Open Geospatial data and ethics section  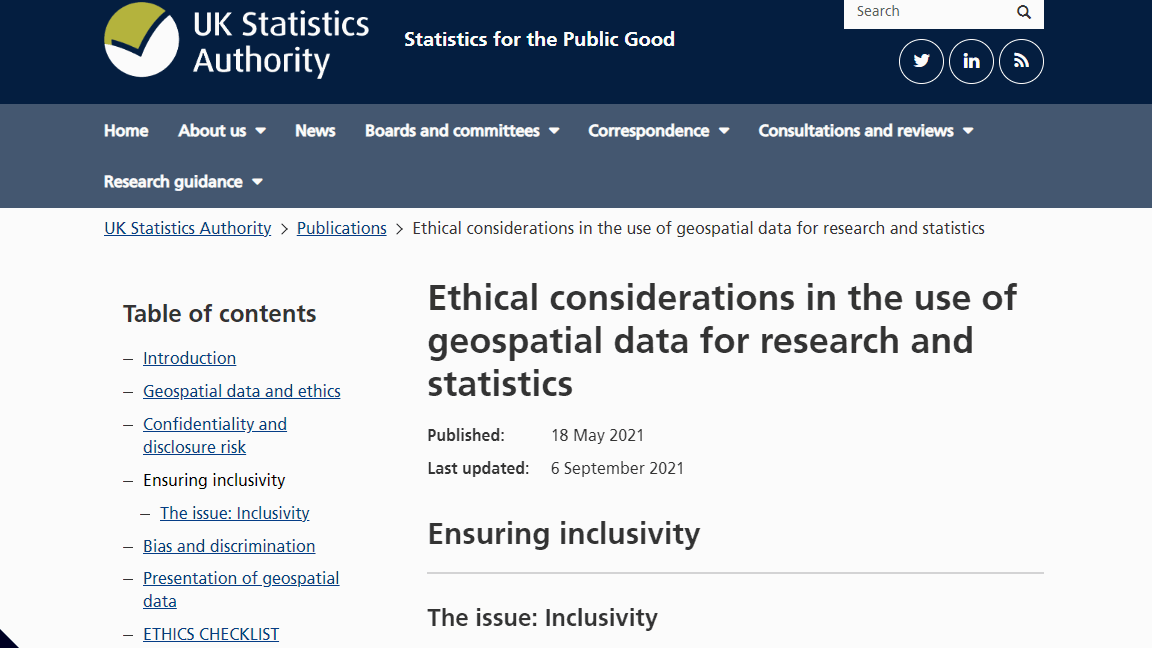[241, 391]
